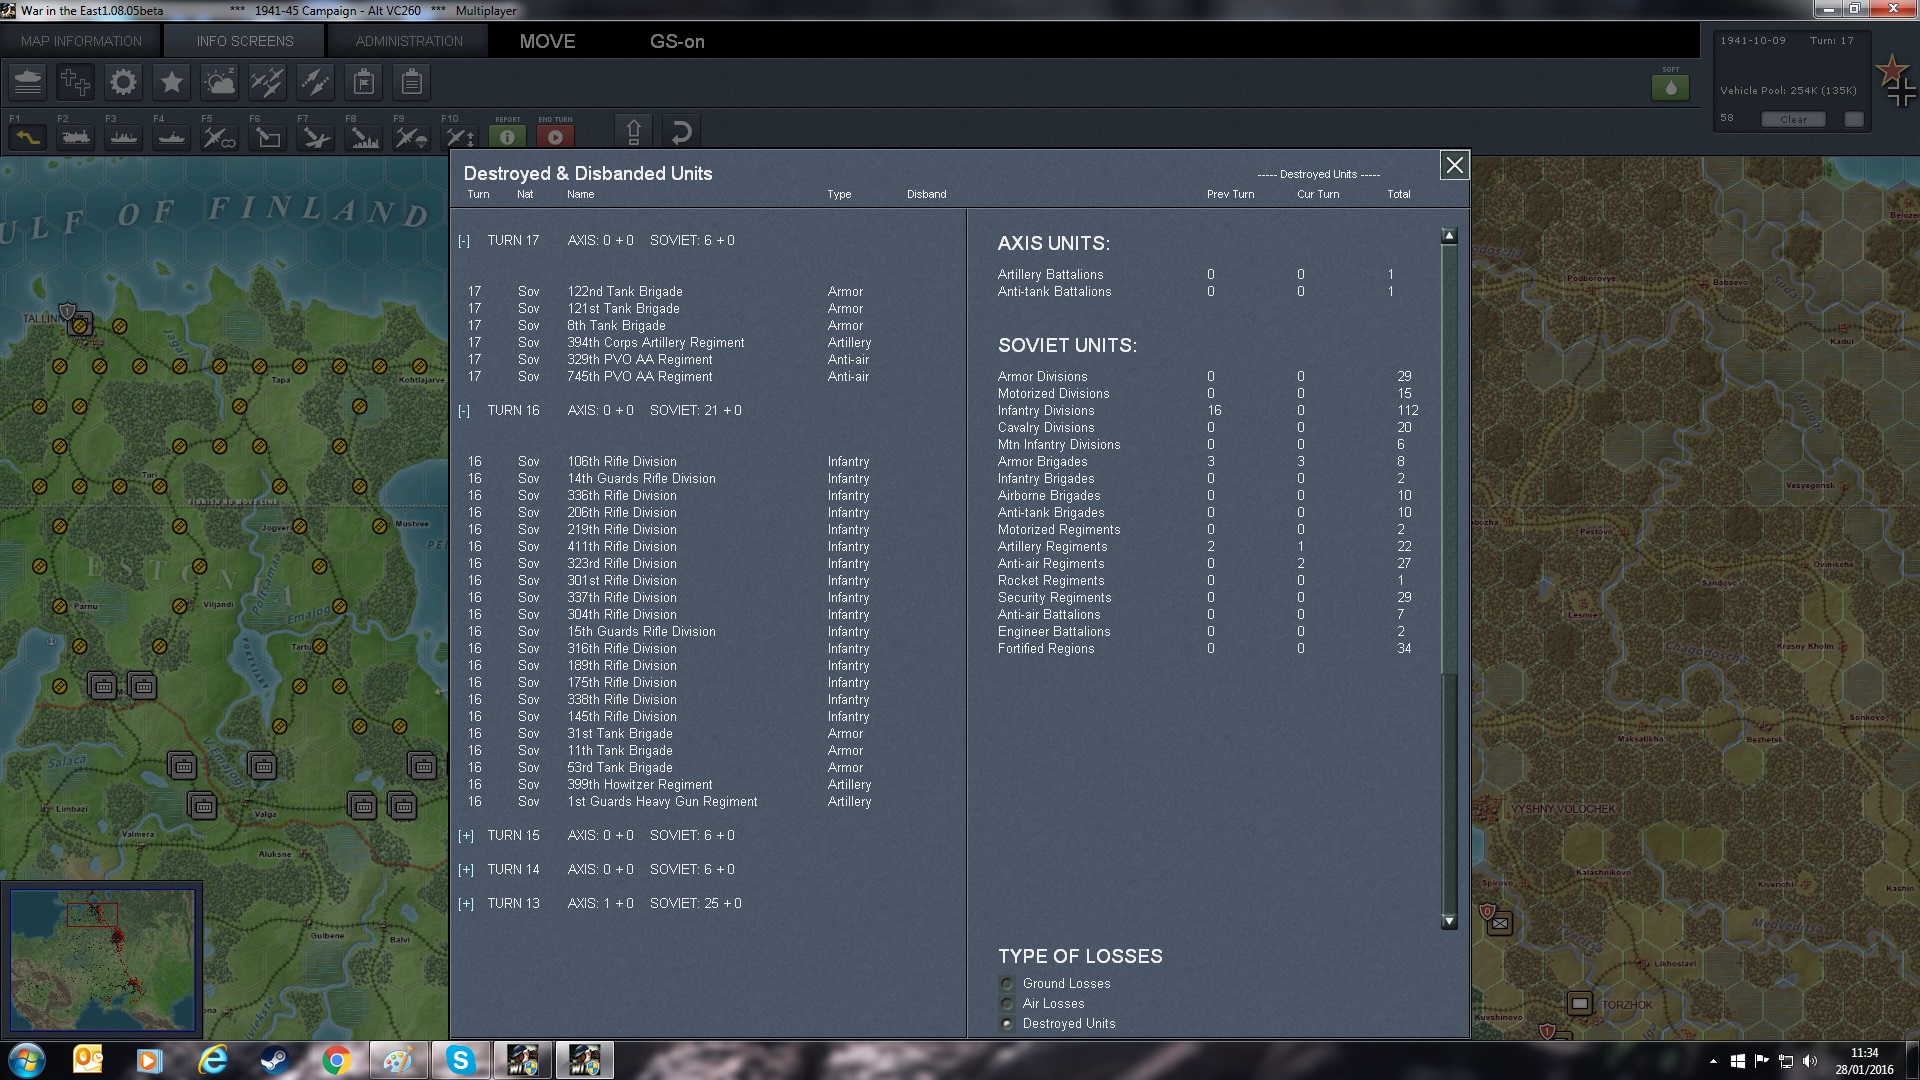
Task: Expand the Turn 13 destroyed units list
Action: click(466, 904)
